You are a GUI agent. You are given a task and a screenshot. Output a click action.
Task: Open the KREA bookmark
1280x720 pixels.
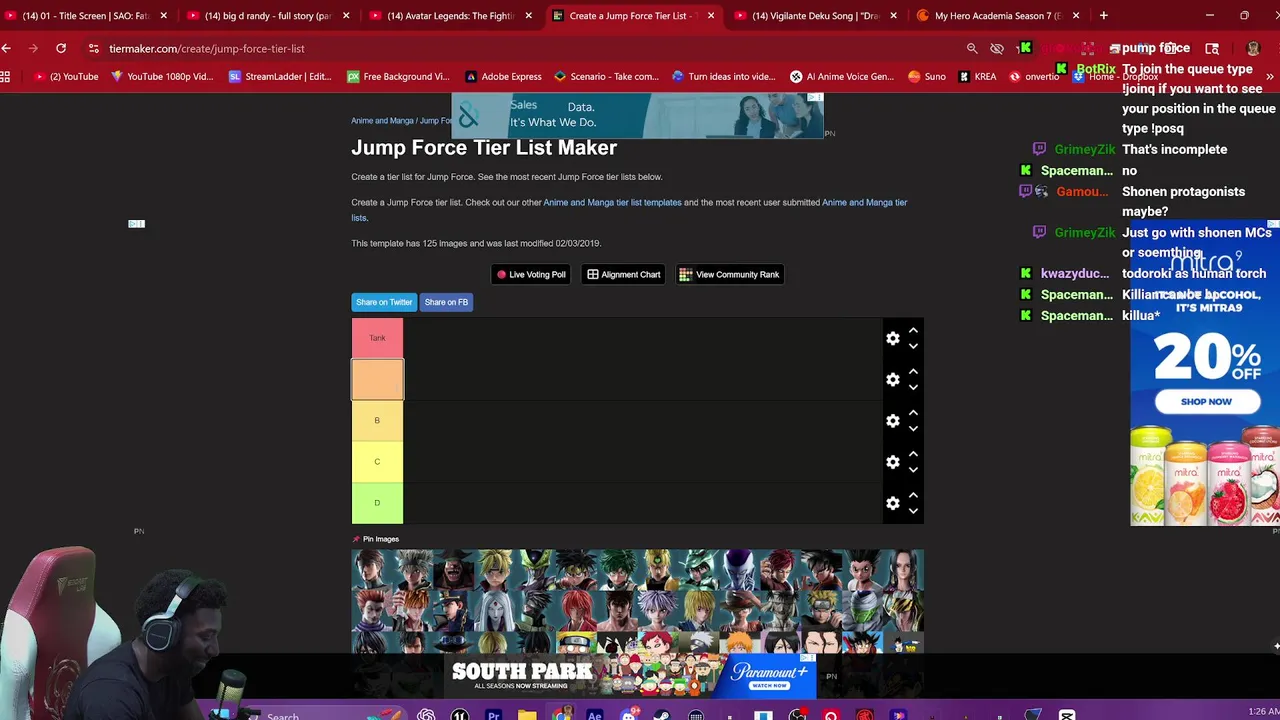pyautogui.click(x=978, y=76)
